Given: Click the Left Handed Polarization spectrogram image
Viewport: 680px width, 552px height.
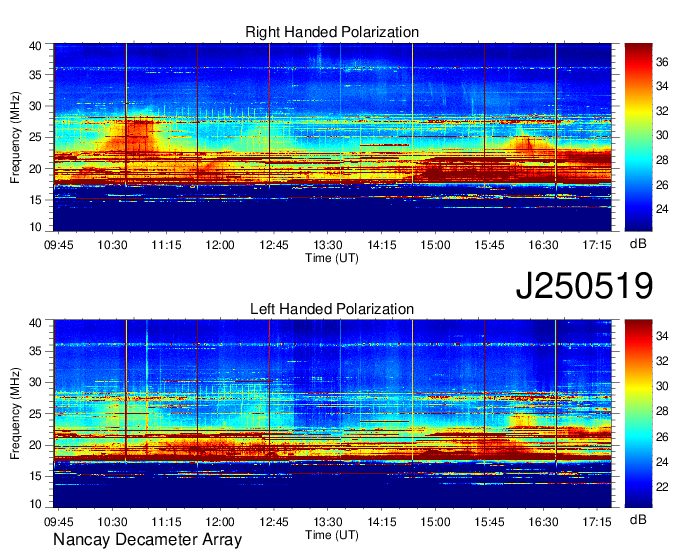Looking at the screenshot, I should [x=333, y=414].
